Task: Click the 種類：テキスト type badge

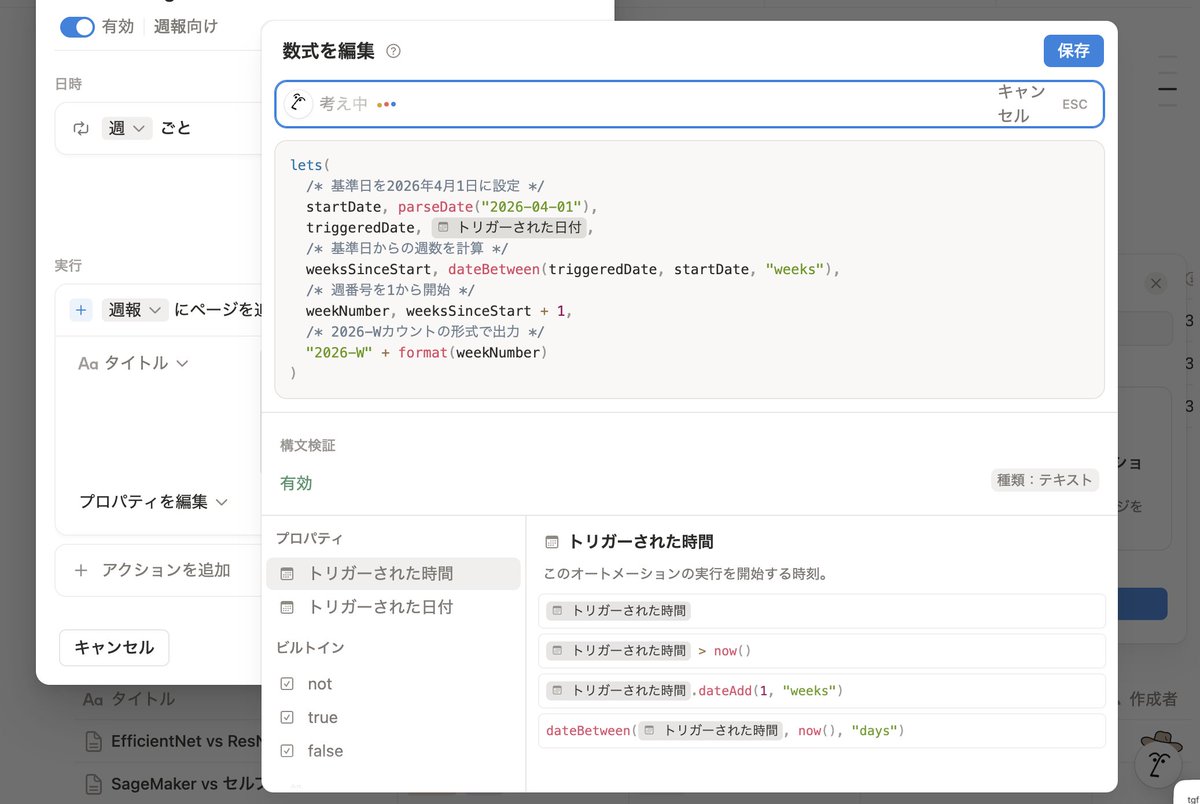Action: click(x=1045, y=480)
